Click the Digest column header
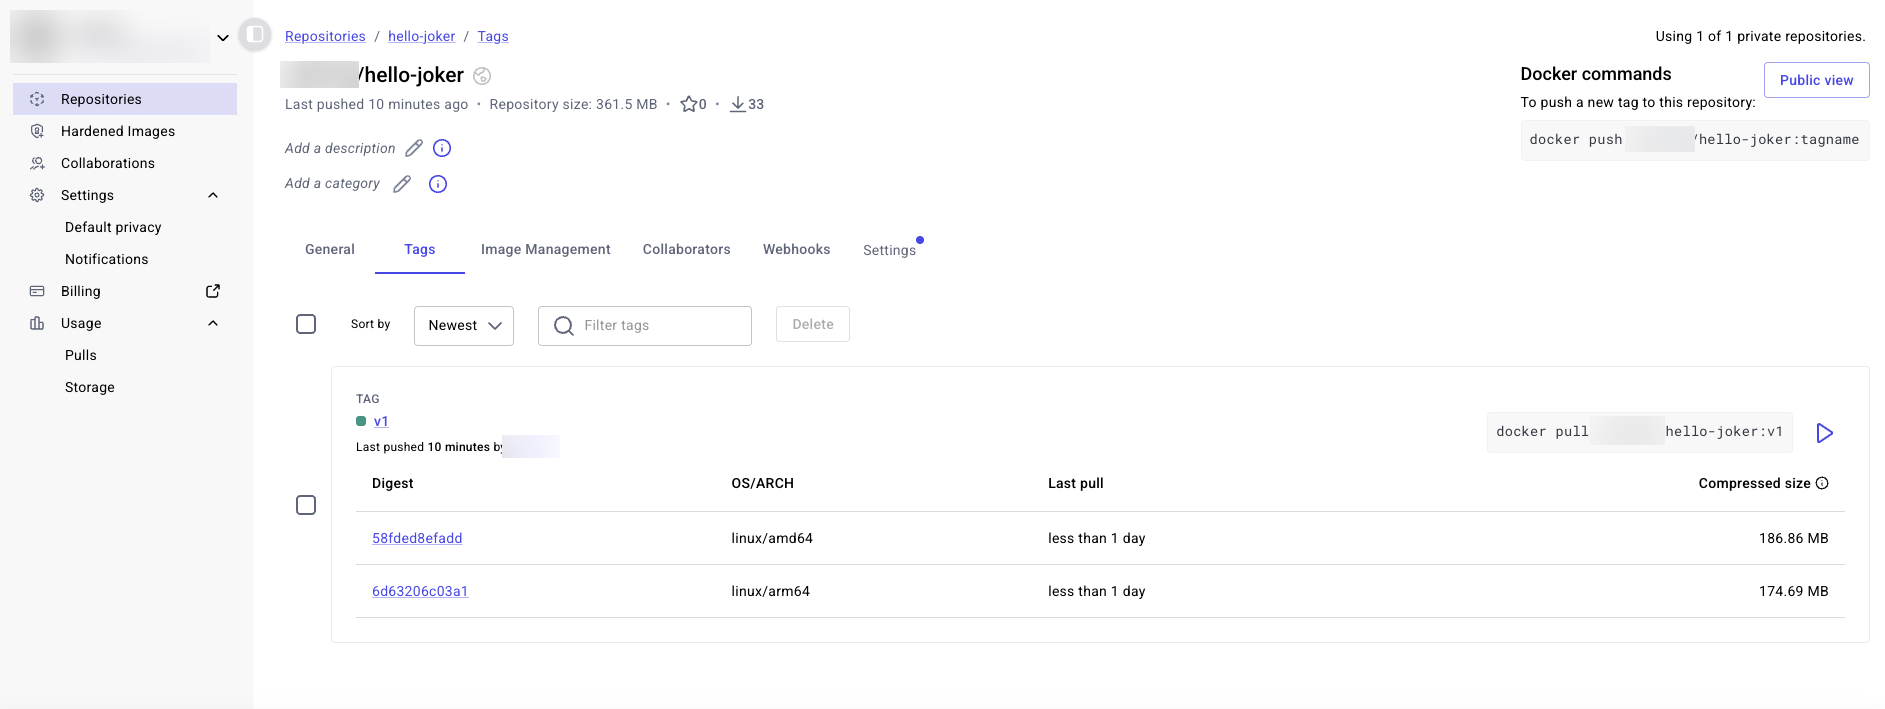Viewport: 1885px width, 709px height. click(x=393, y=483)
